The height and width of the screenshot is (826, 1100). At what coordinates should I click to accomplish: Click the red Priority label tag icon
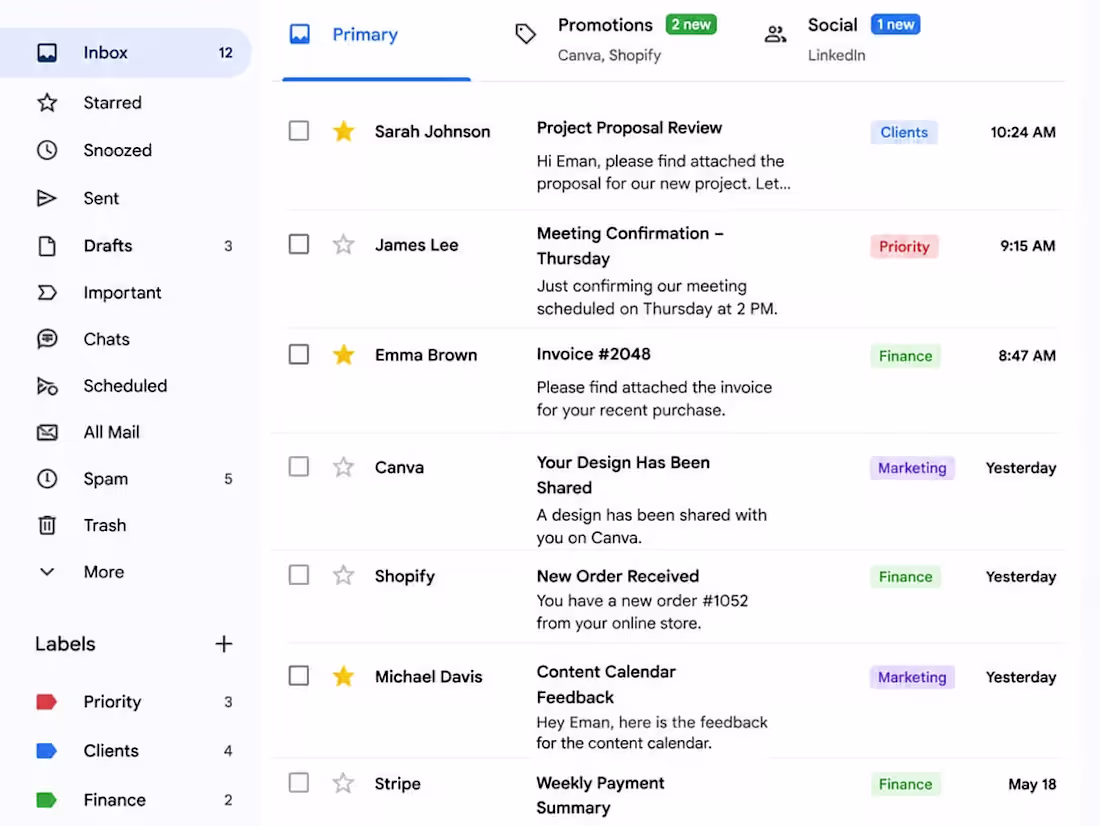(x=46, y=702)
